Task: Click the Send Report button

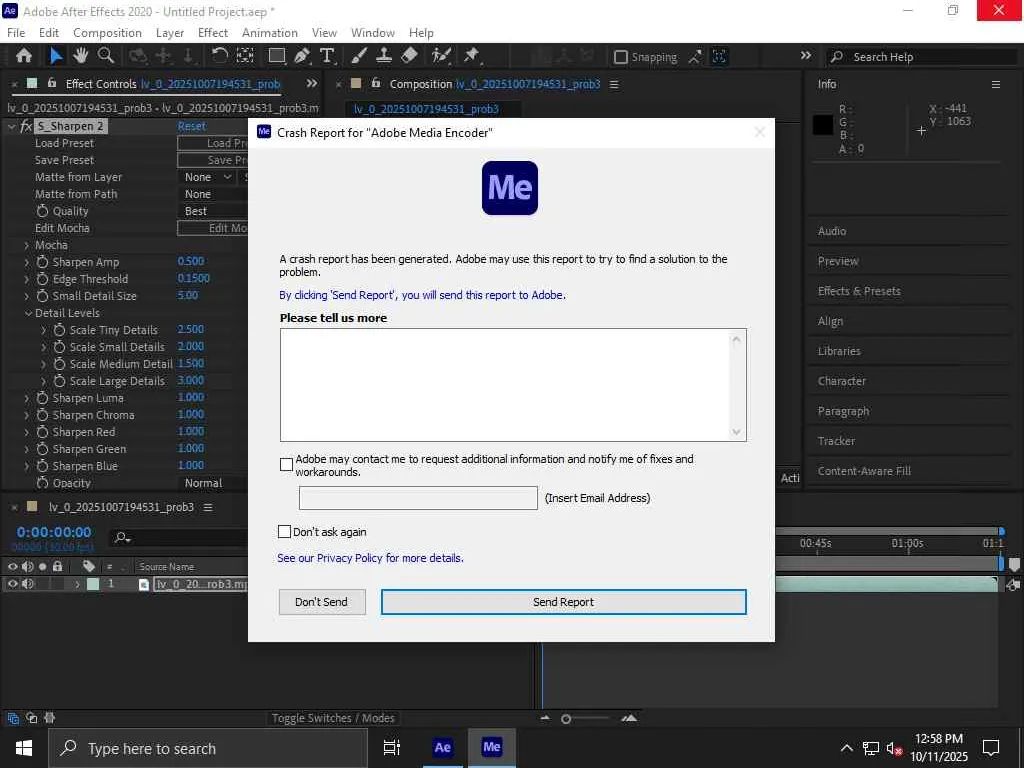Action: coord(563,602)
